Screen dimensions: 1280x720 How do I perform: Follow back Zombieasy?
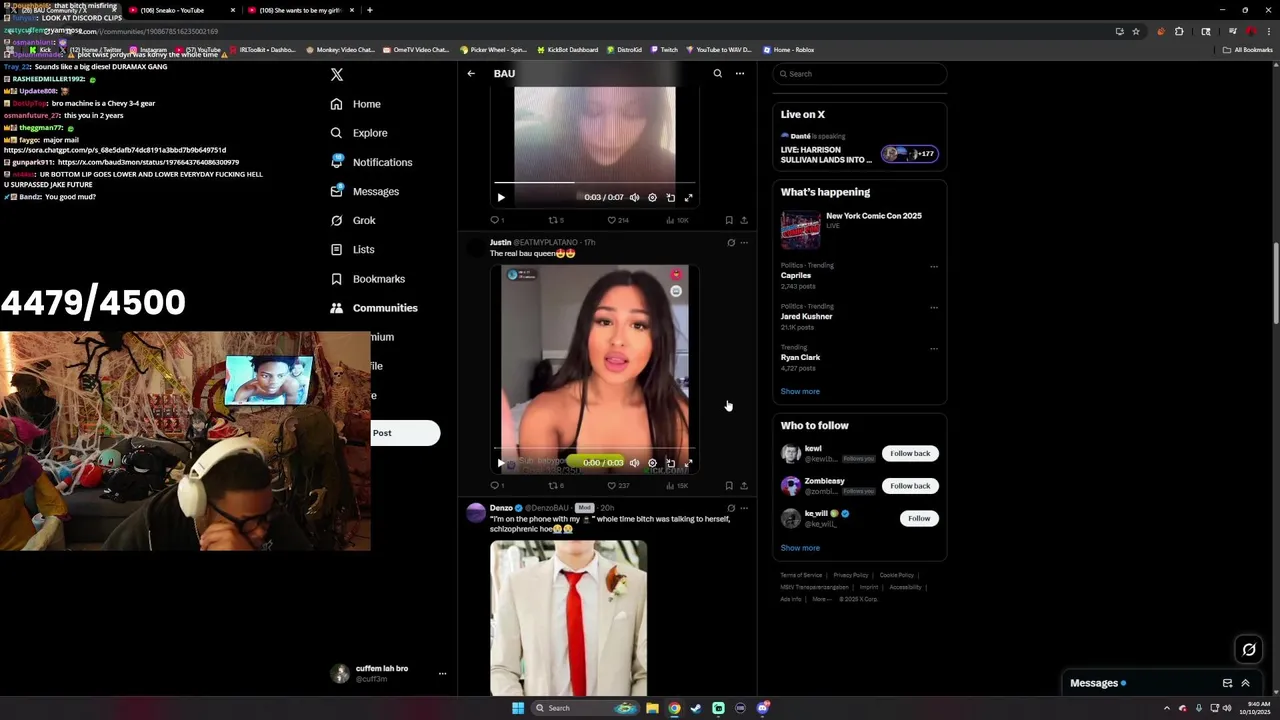(910, 486)
